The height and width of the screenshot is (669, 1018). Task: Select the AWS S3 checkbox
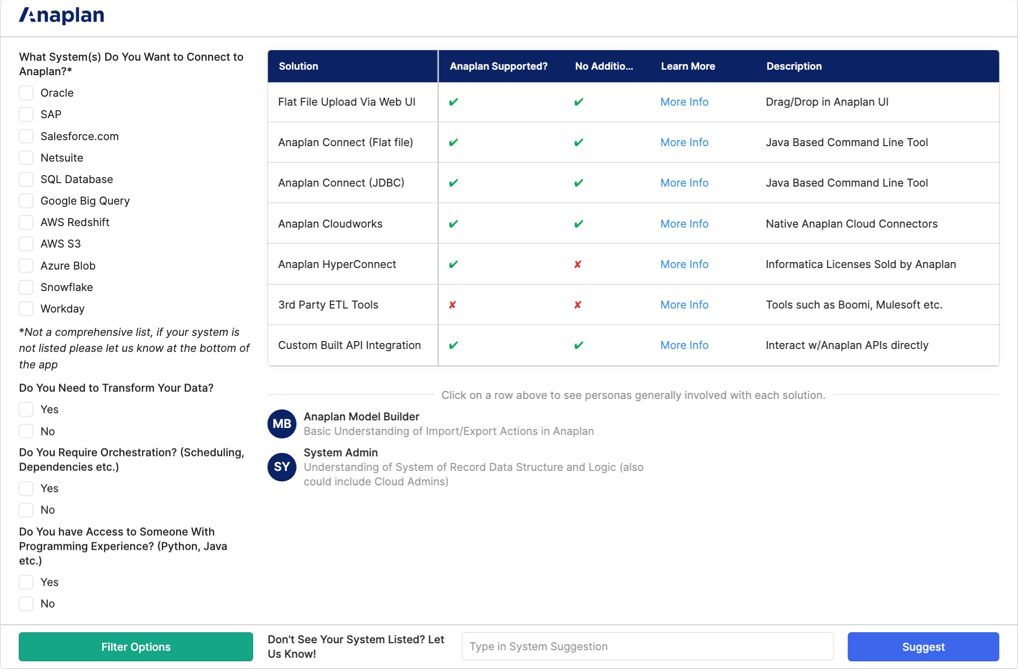tap(26, 244)
